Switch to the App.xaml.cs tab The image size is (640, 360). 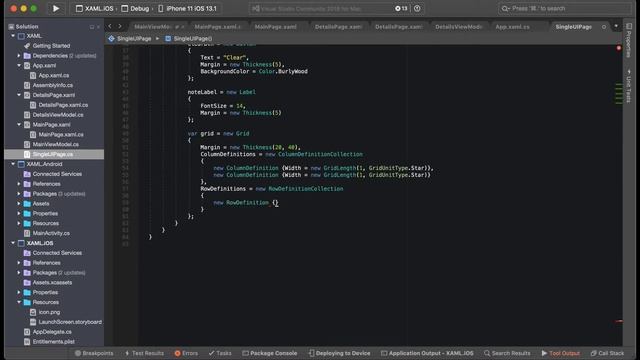pos(512,27)
